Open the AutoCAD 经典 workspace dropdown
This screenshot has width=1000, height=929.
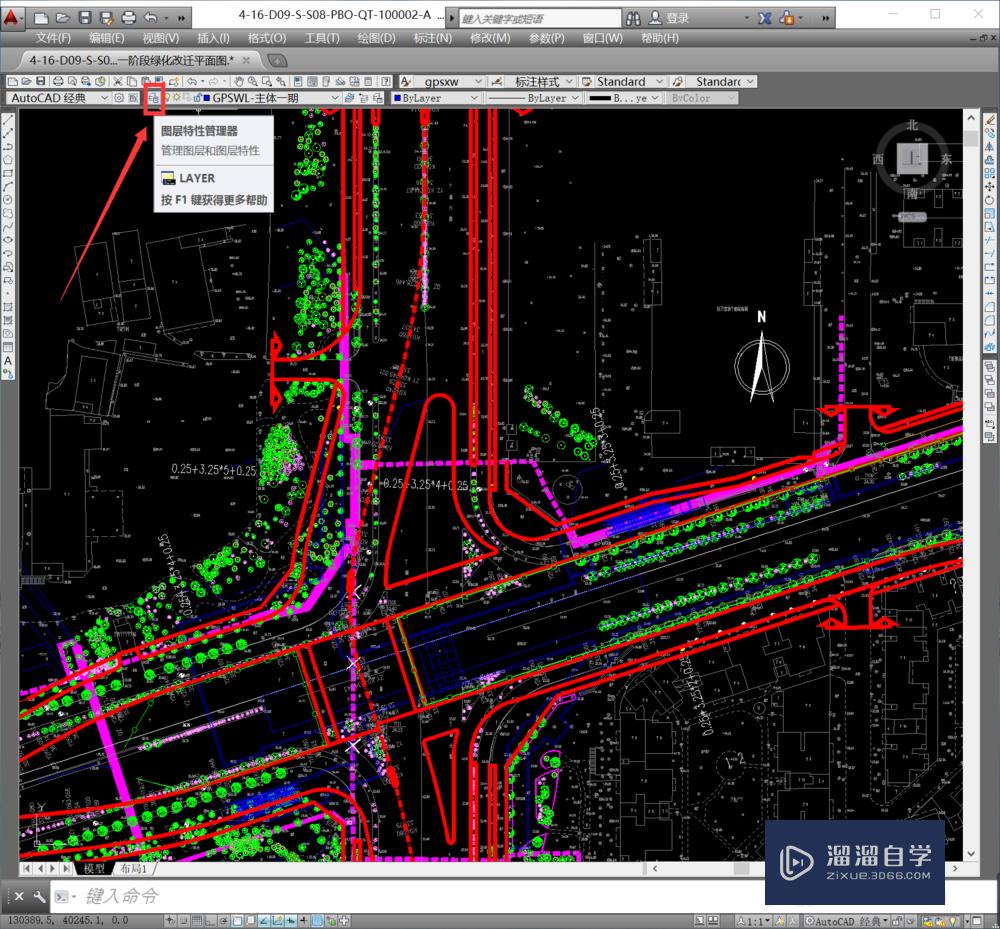pyautogui.click(x=103, y=98)
